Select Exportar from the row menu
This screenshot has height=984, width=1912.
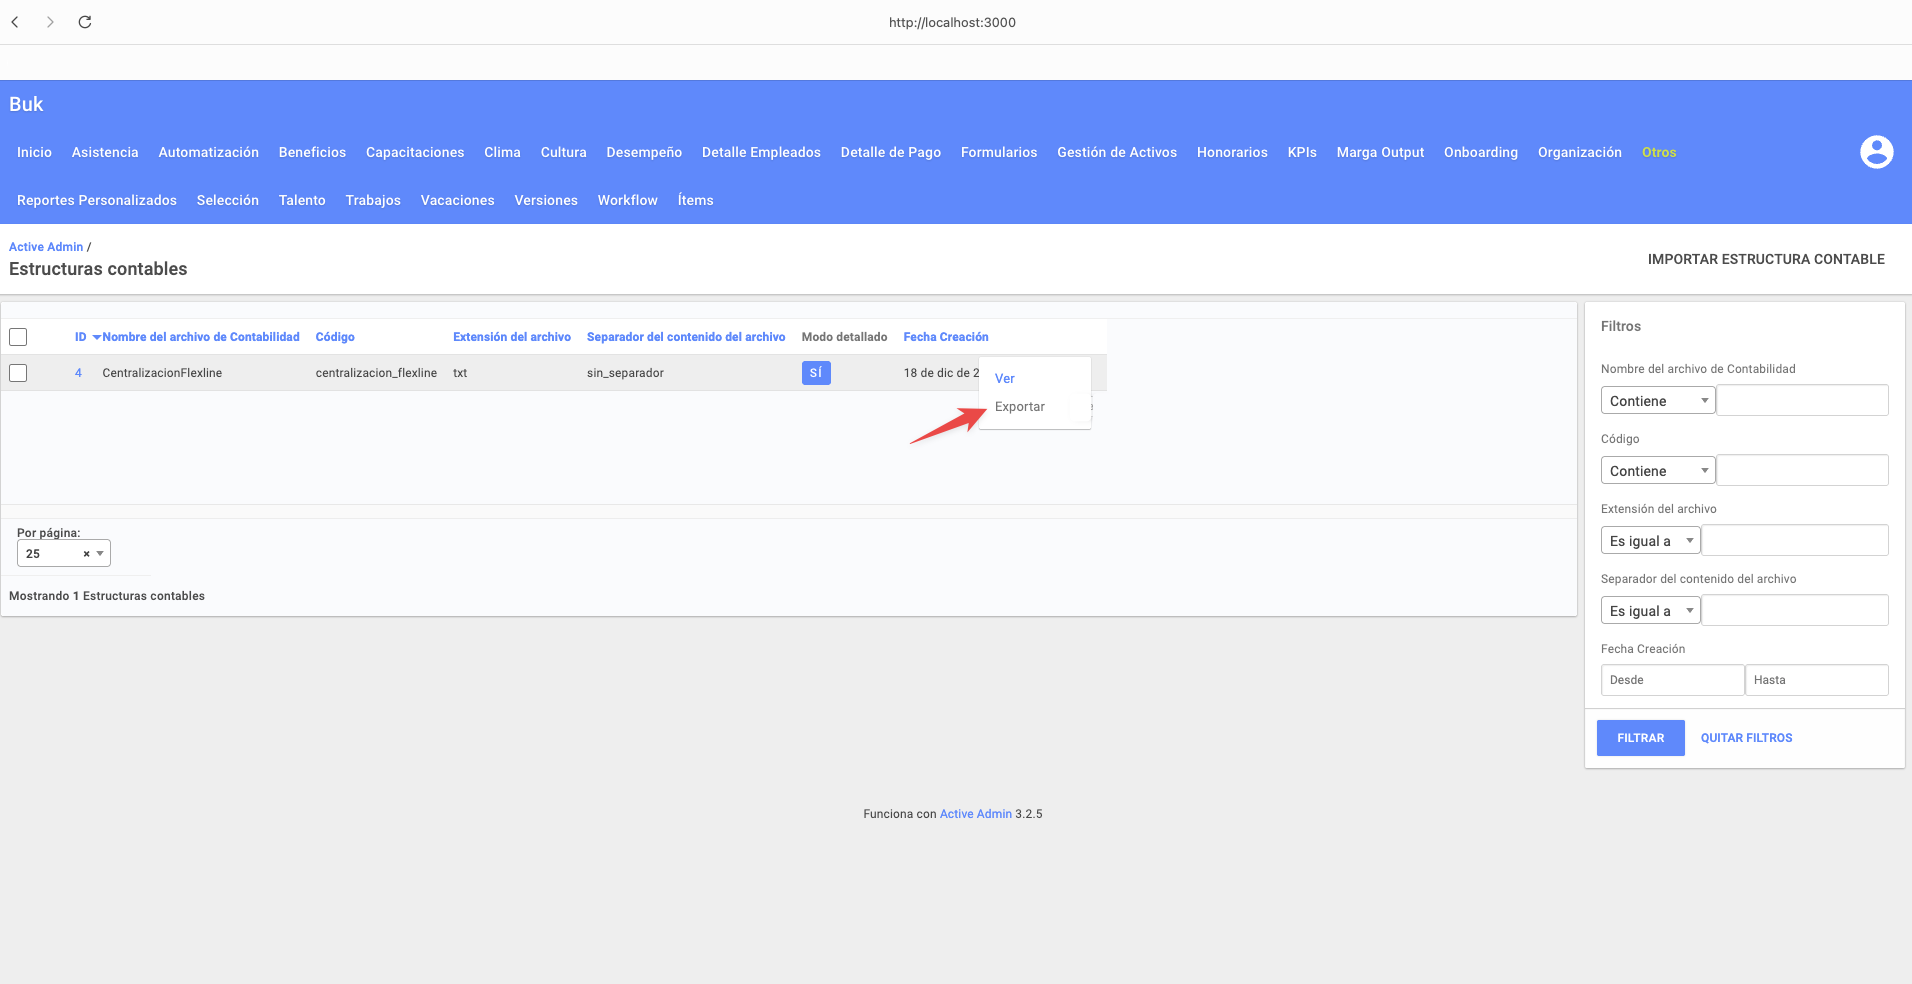click(1019, 407)
